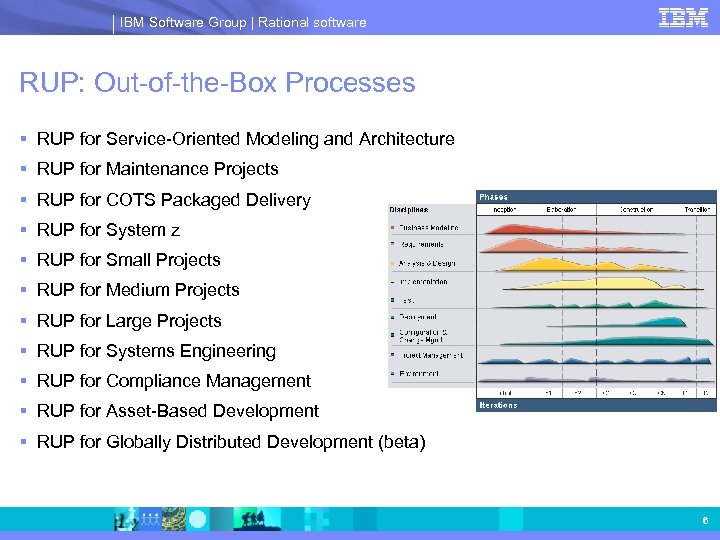This screenshot has width=720, height=540.
Task: Click the IBM logo in the header
Action: 683,18
